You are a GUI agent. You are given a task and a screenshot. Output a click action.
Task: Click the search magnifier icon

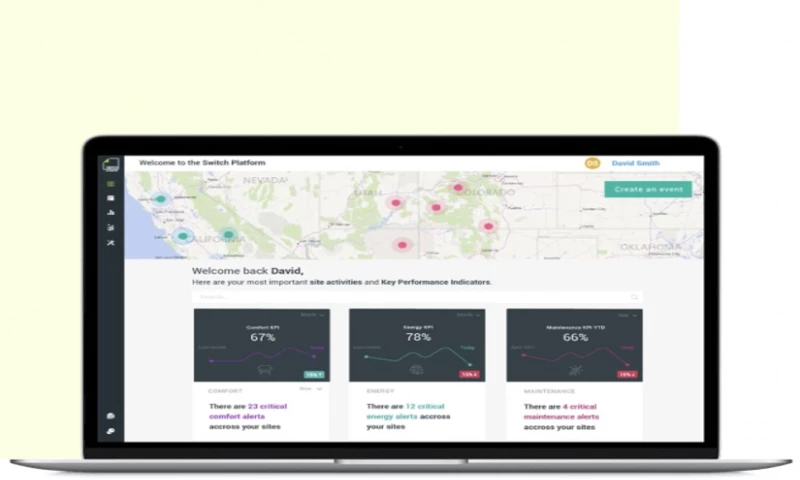(x=634, y=297)
